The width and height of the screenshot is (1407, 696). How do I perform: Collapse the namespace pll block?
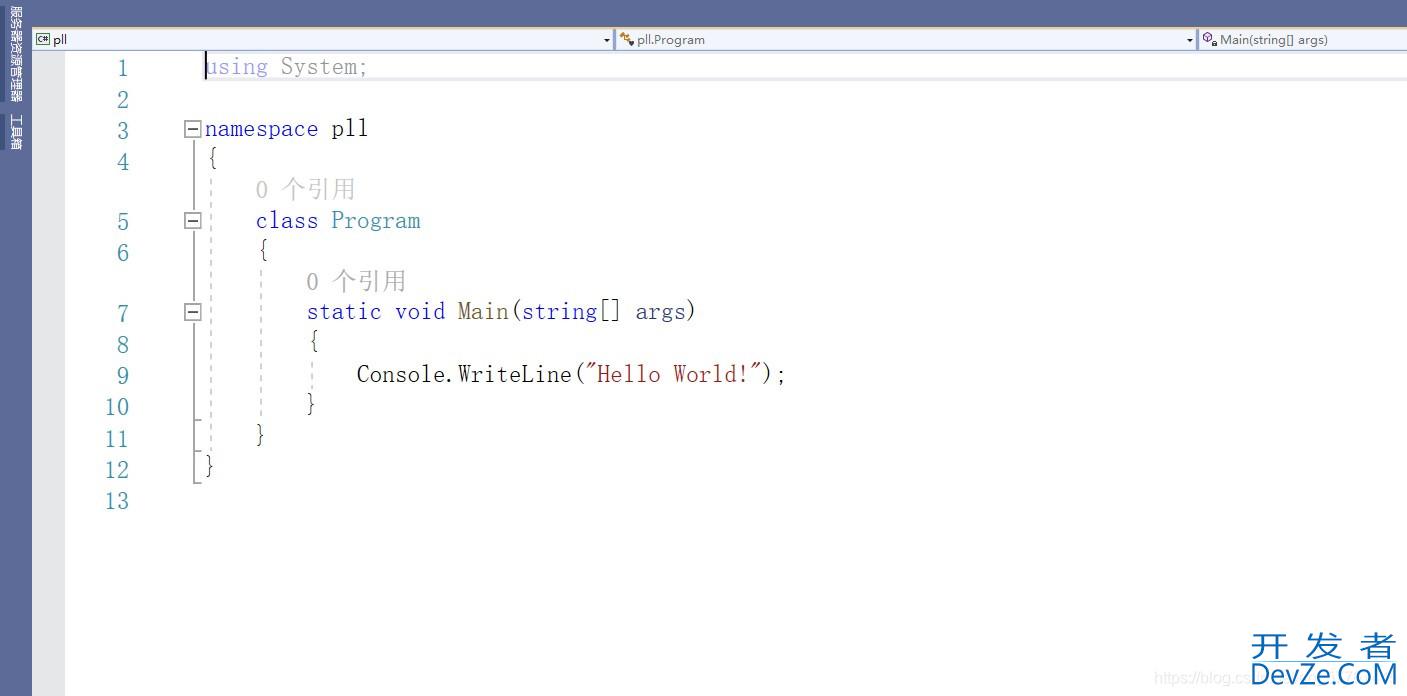[x=193, y=129]
